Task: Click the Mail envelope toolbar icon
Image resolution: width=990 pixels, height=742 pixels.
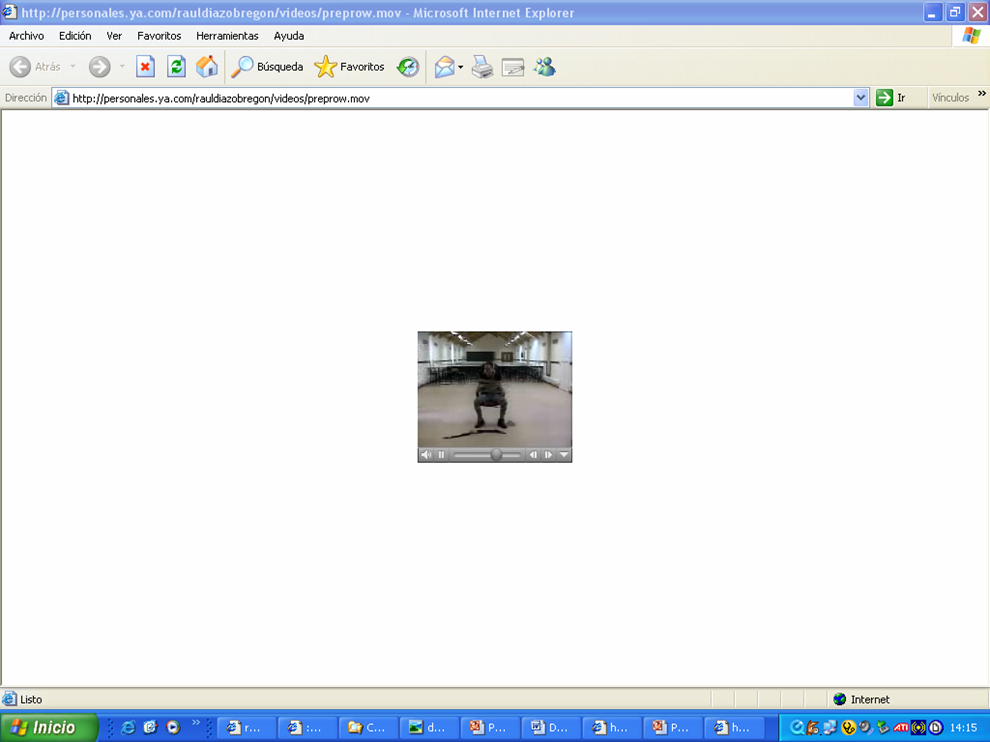Action: 443,67
